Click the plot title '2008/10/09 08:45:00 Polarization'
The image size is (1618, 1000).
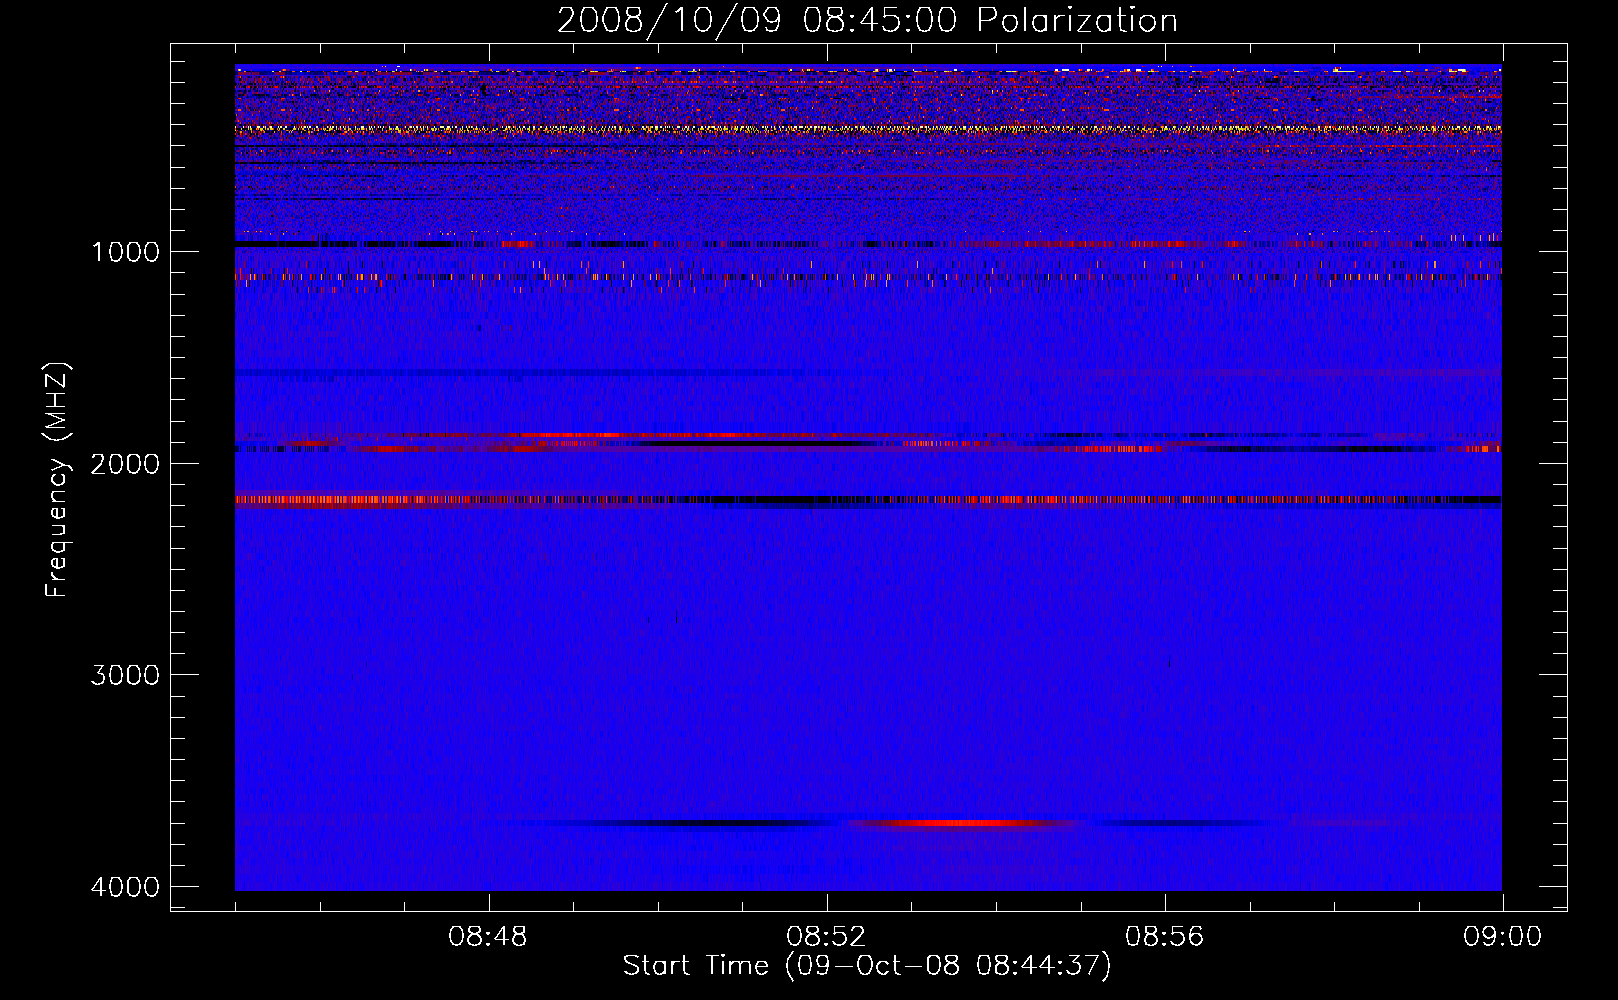click(x=867, y=20)
